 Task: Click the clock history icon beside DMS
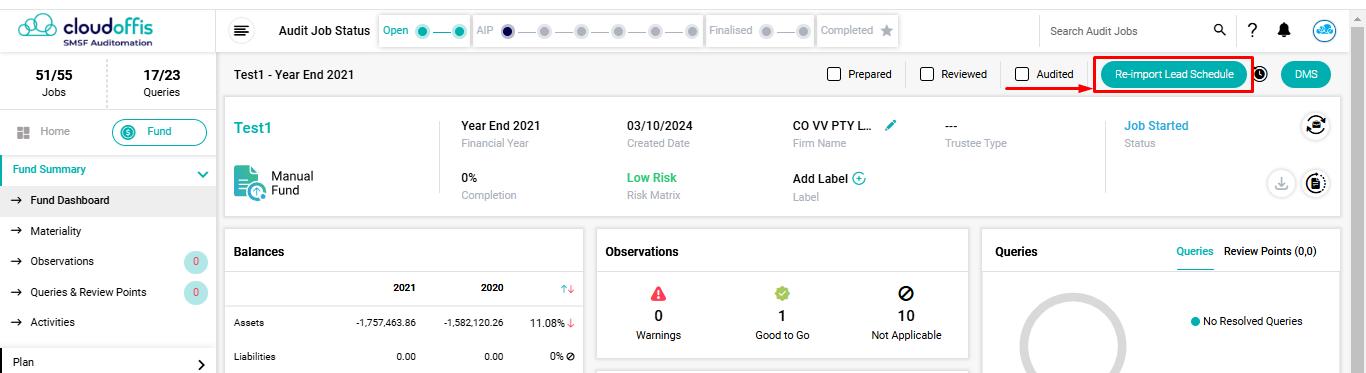point(1260,74)
